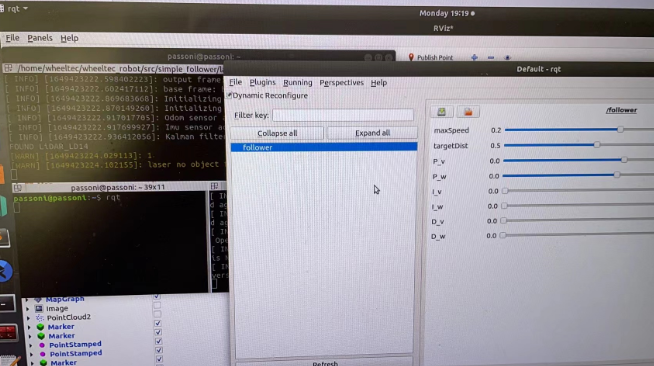Click the grid icon left of passoni@passoni 39x11 title
Viewport: 654px width, 366px height.
pos(18,188)
